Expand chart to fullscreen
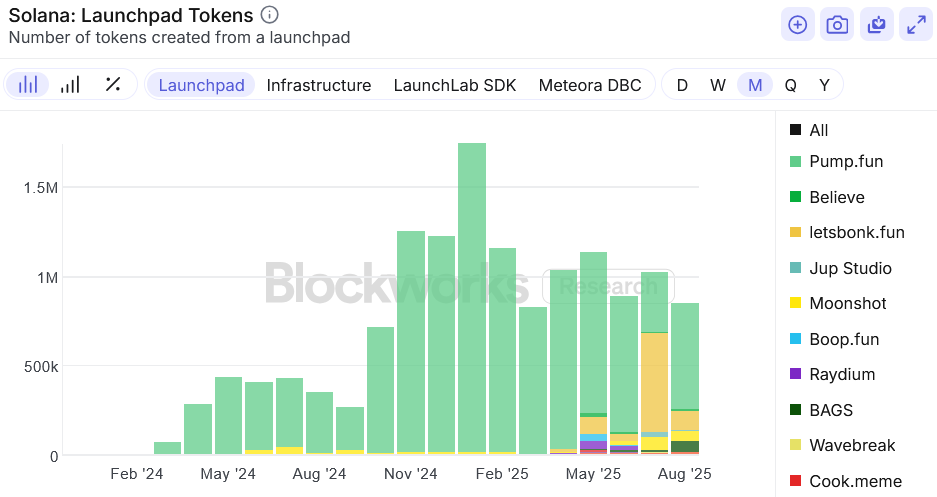This screenshot has height=497, width=937. click(916, 24)
